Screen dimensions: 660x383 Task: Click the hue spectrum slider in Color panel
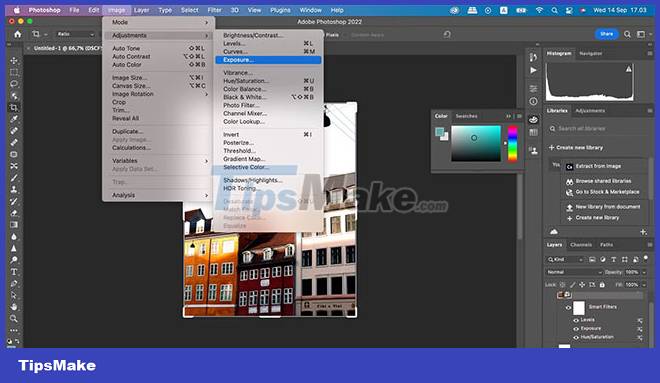[x=512, y=144]
